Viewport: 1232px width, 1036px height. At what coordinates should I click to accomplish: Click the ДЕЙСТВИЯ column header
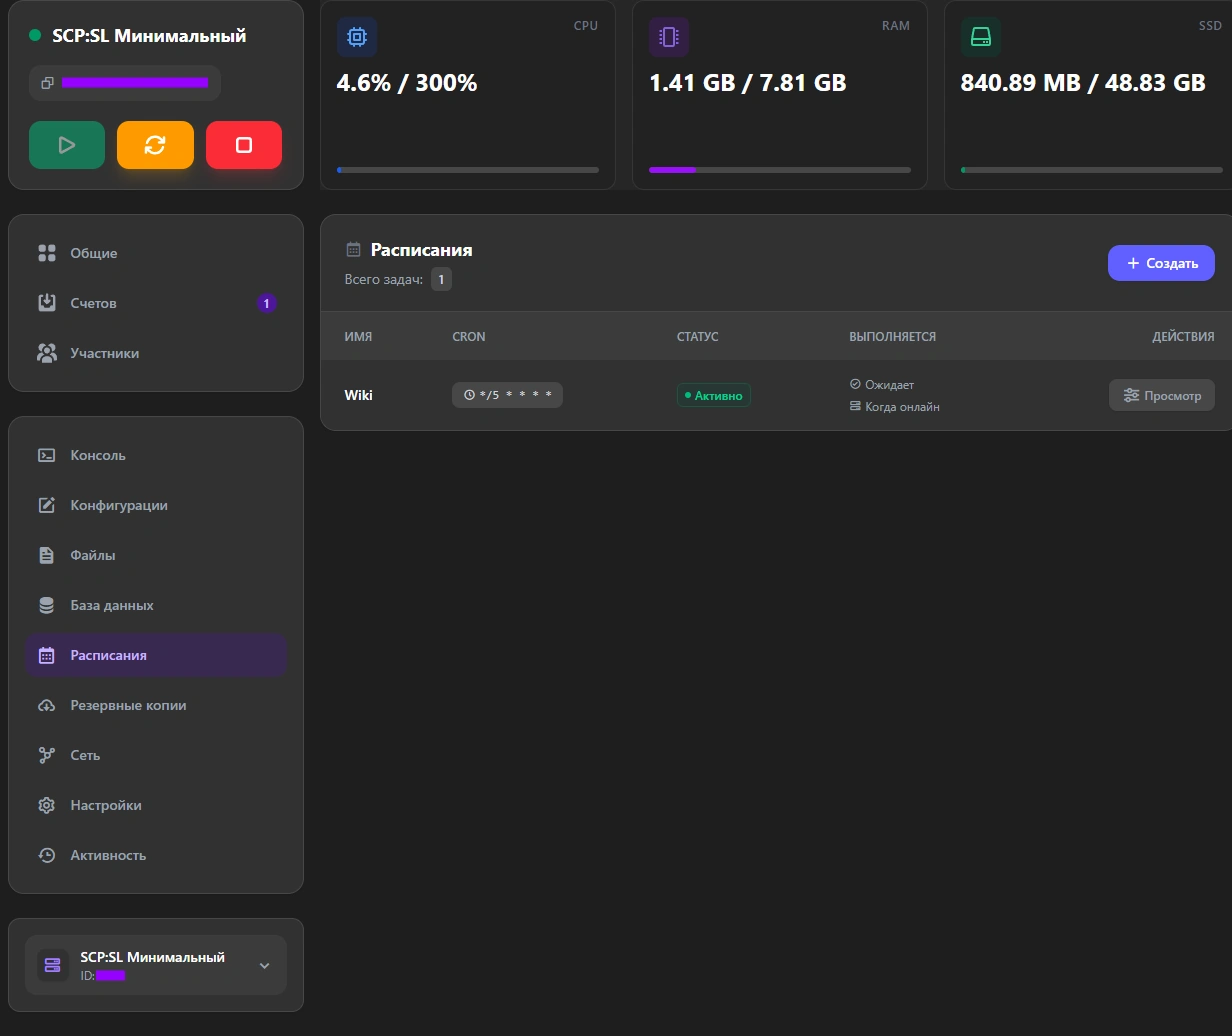[1183, 337]
